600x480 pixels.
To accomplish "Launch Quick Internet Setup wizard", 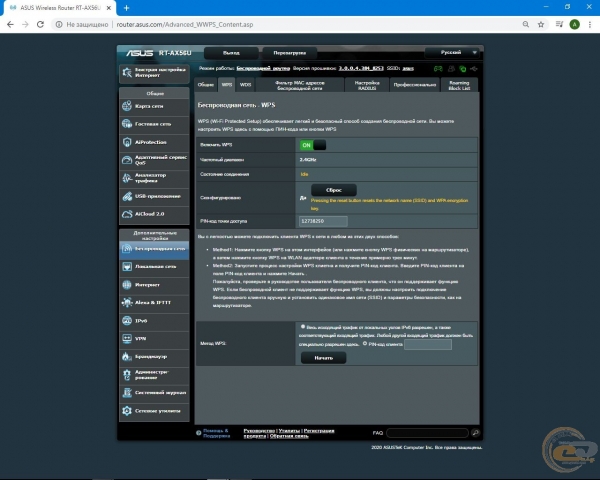I will (154, 73).
